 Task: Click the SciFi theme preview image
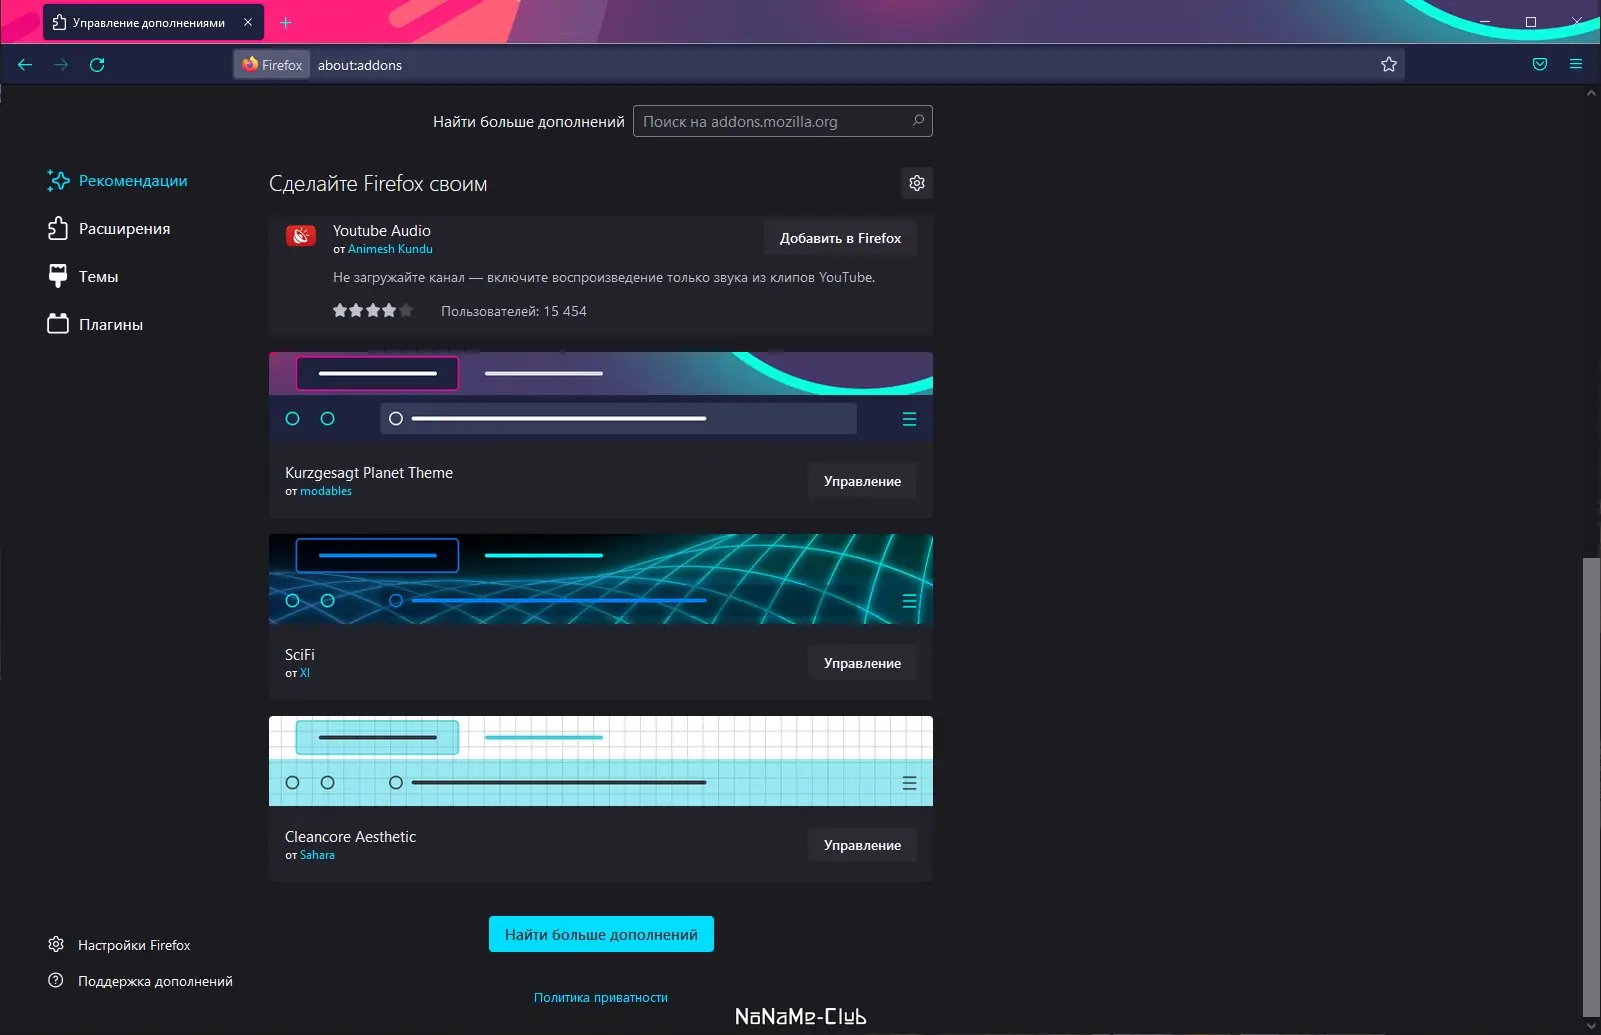[x=601, y=579]
